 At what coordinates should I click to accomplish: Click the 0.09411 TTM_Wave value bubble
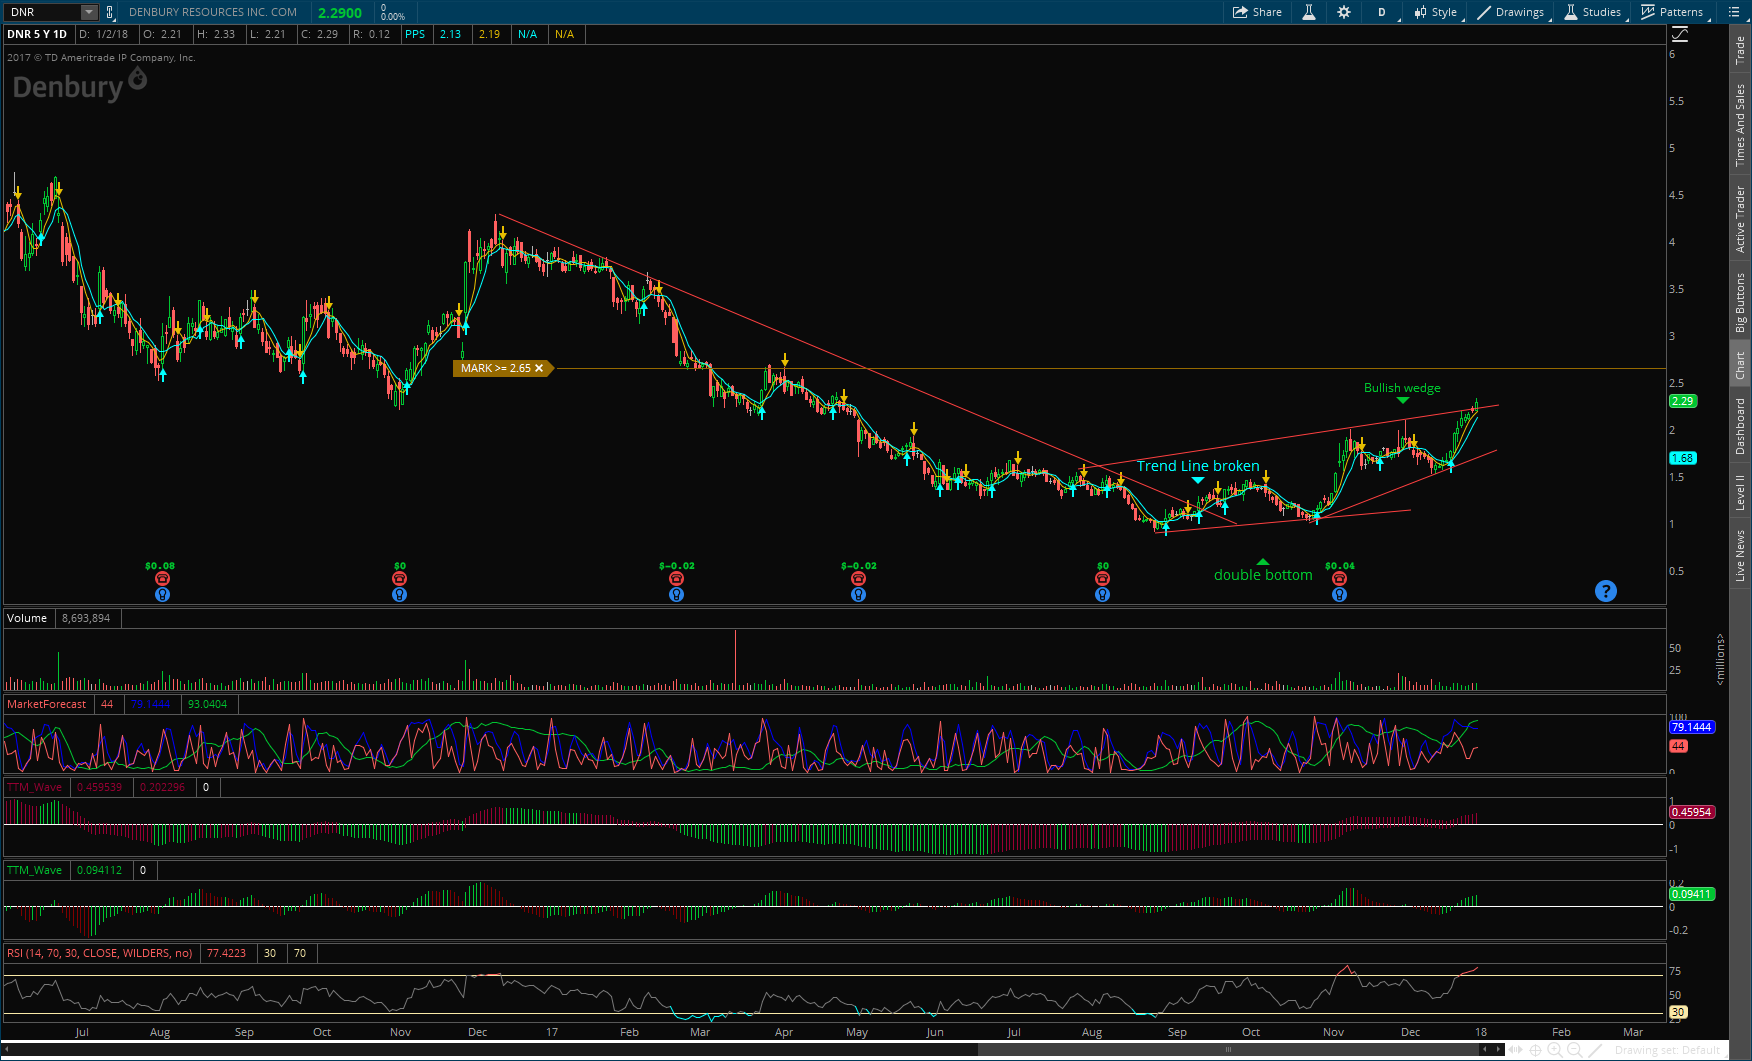click(x=1692, y=894)
